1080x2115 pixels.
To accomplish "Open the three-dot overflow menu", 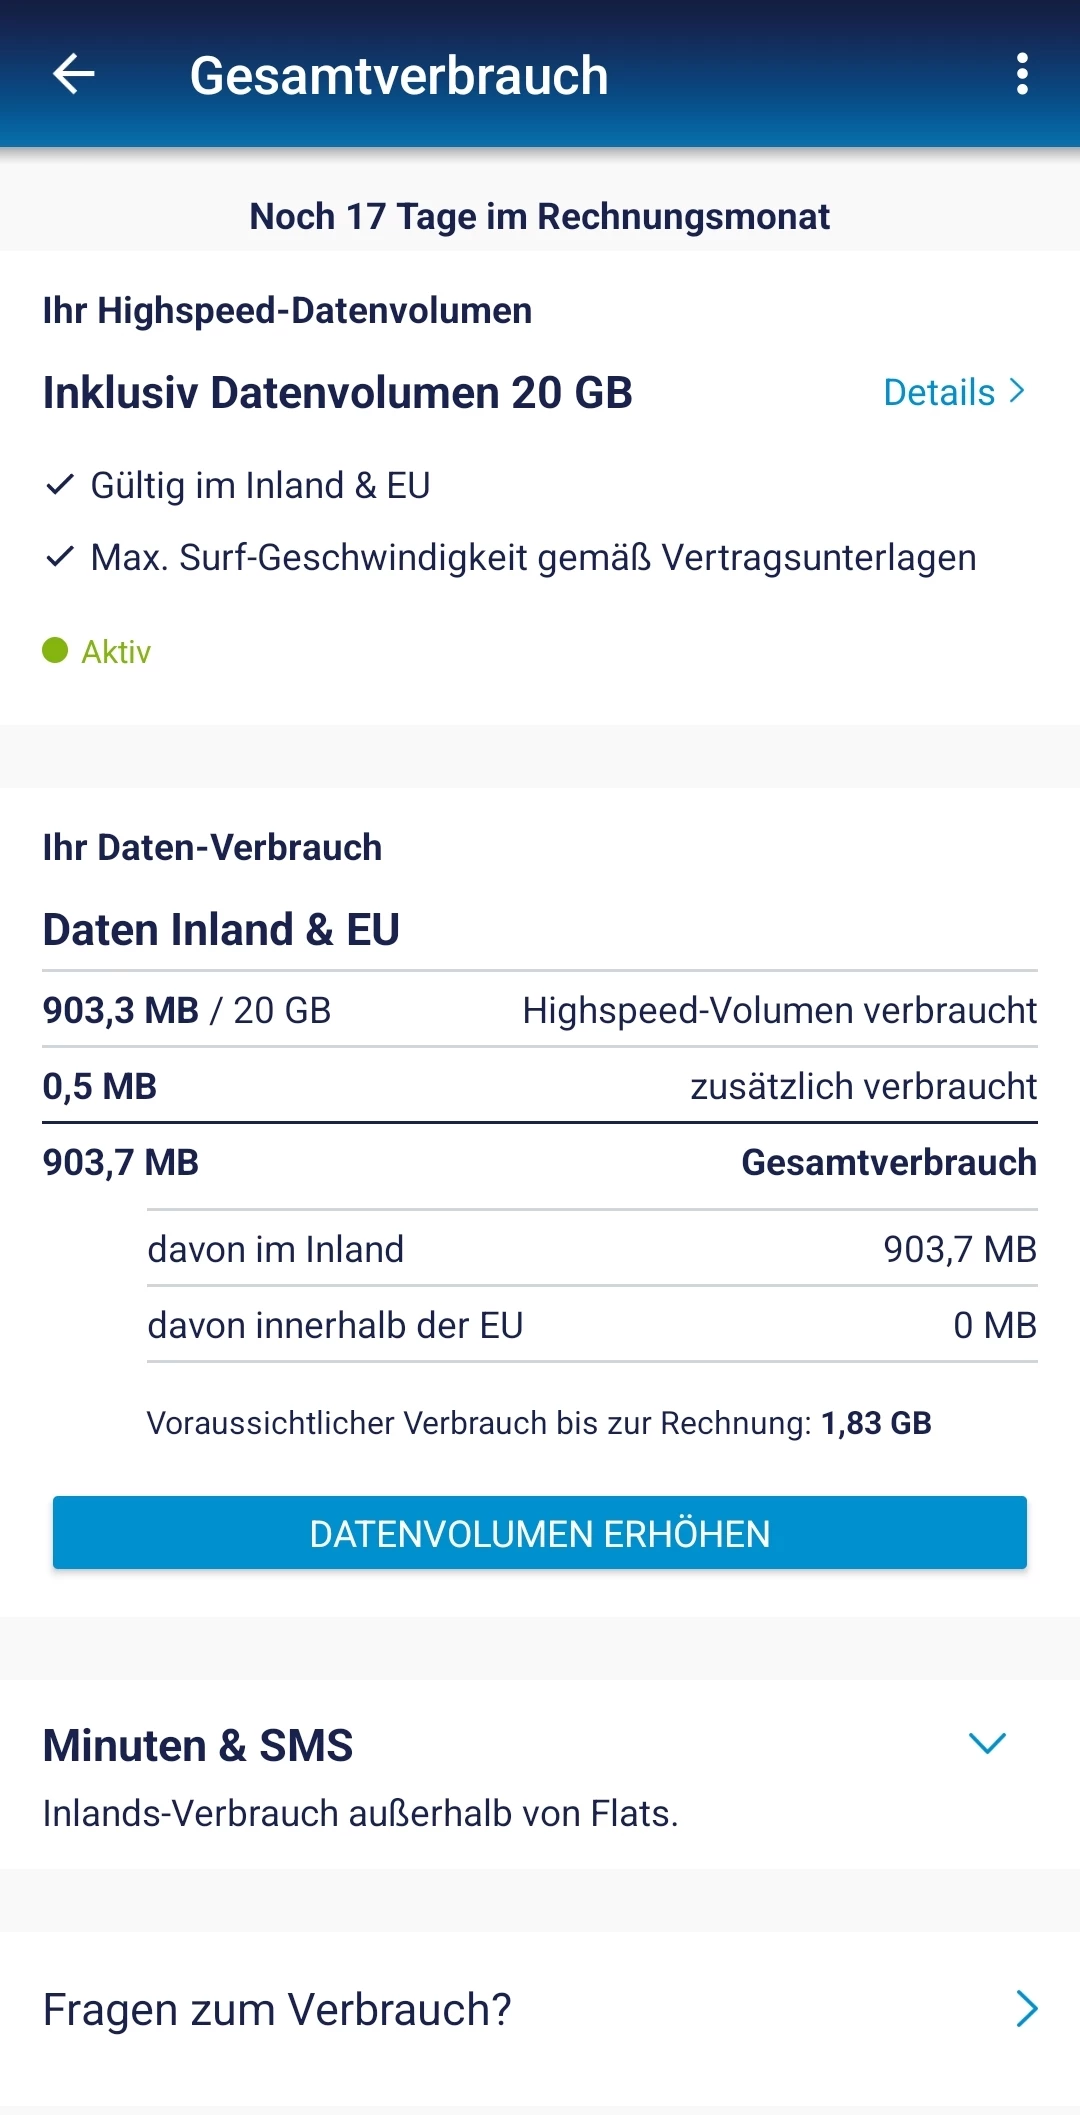I will [x=1021, y=74].
